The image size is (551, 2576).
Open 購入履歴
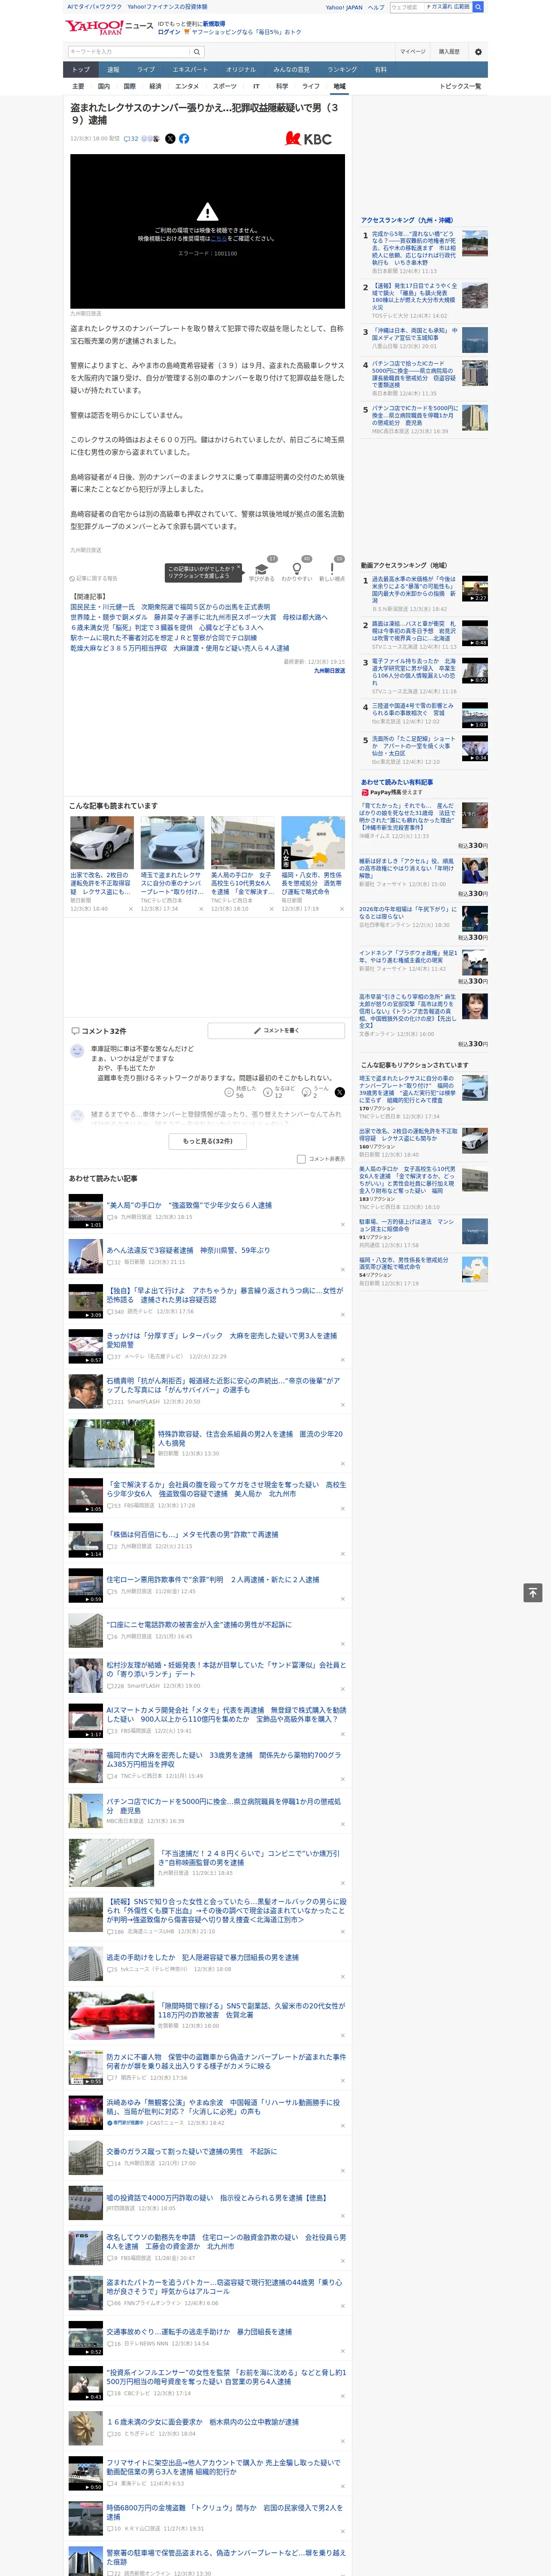click(x=449, y=52)
